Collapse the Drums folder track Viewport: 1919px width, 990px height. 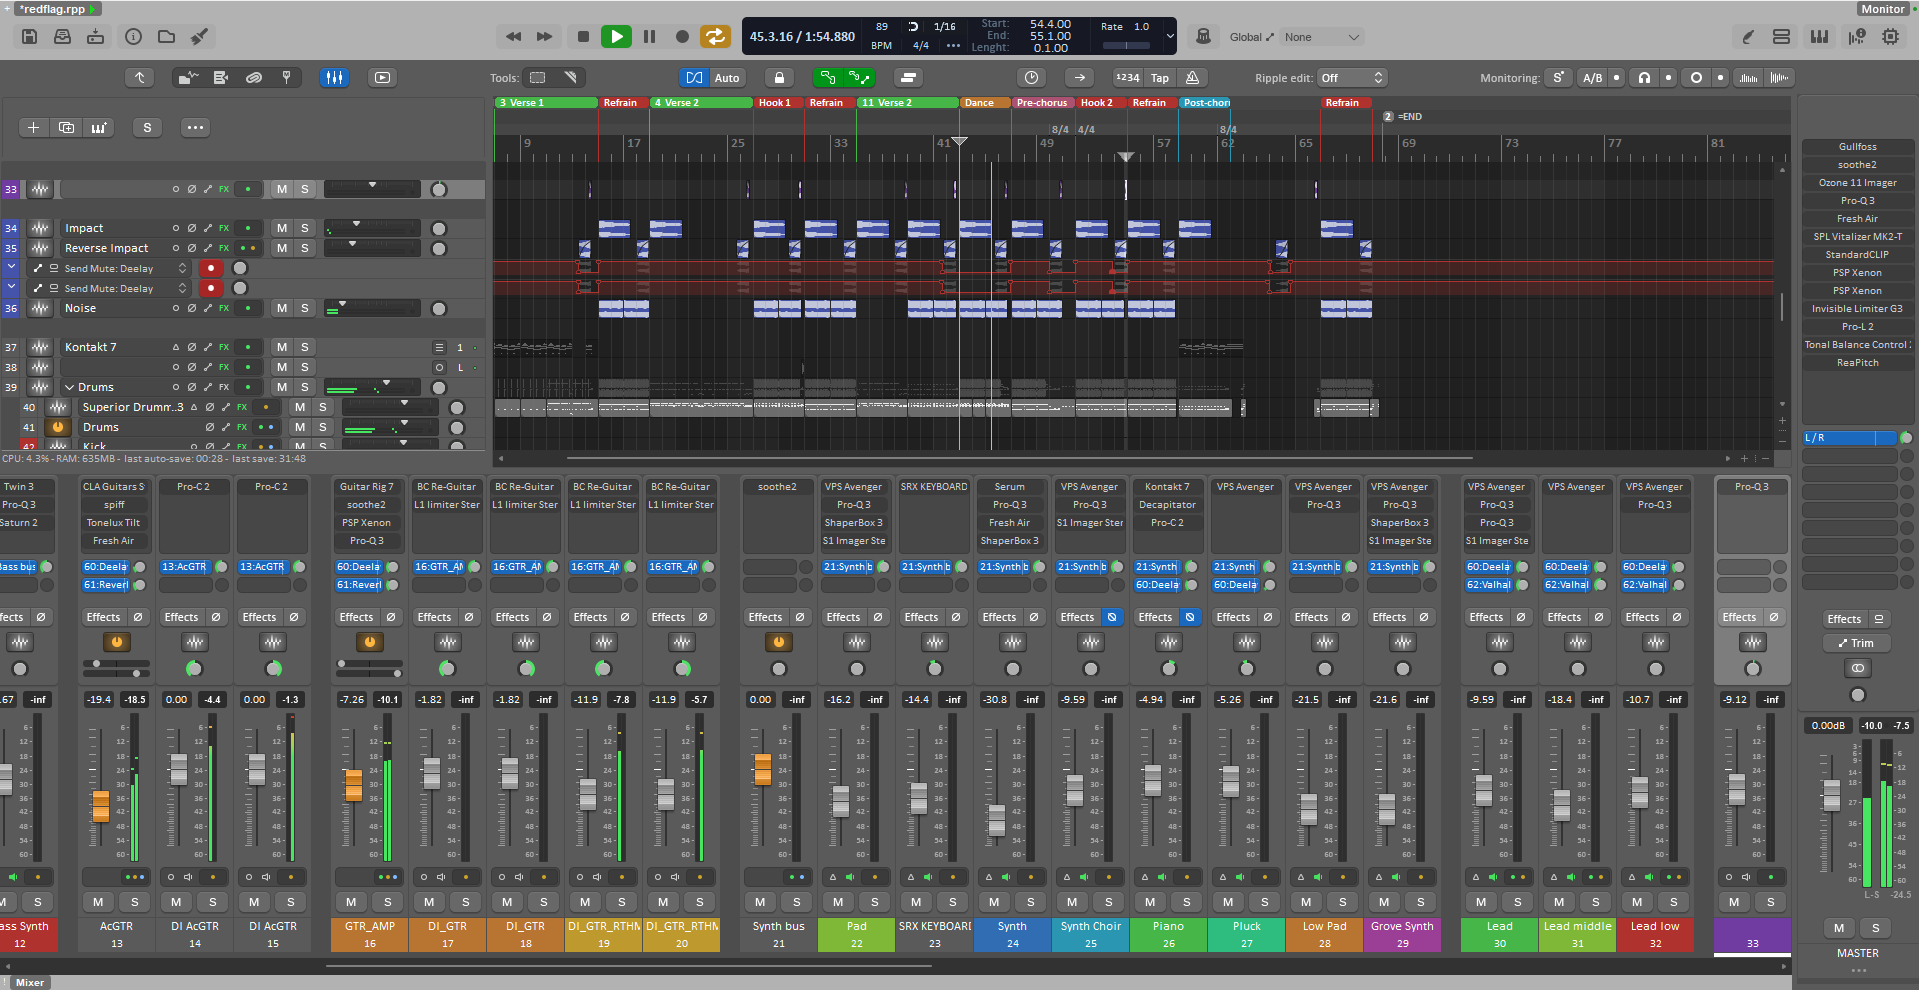[x=70, y=387]
